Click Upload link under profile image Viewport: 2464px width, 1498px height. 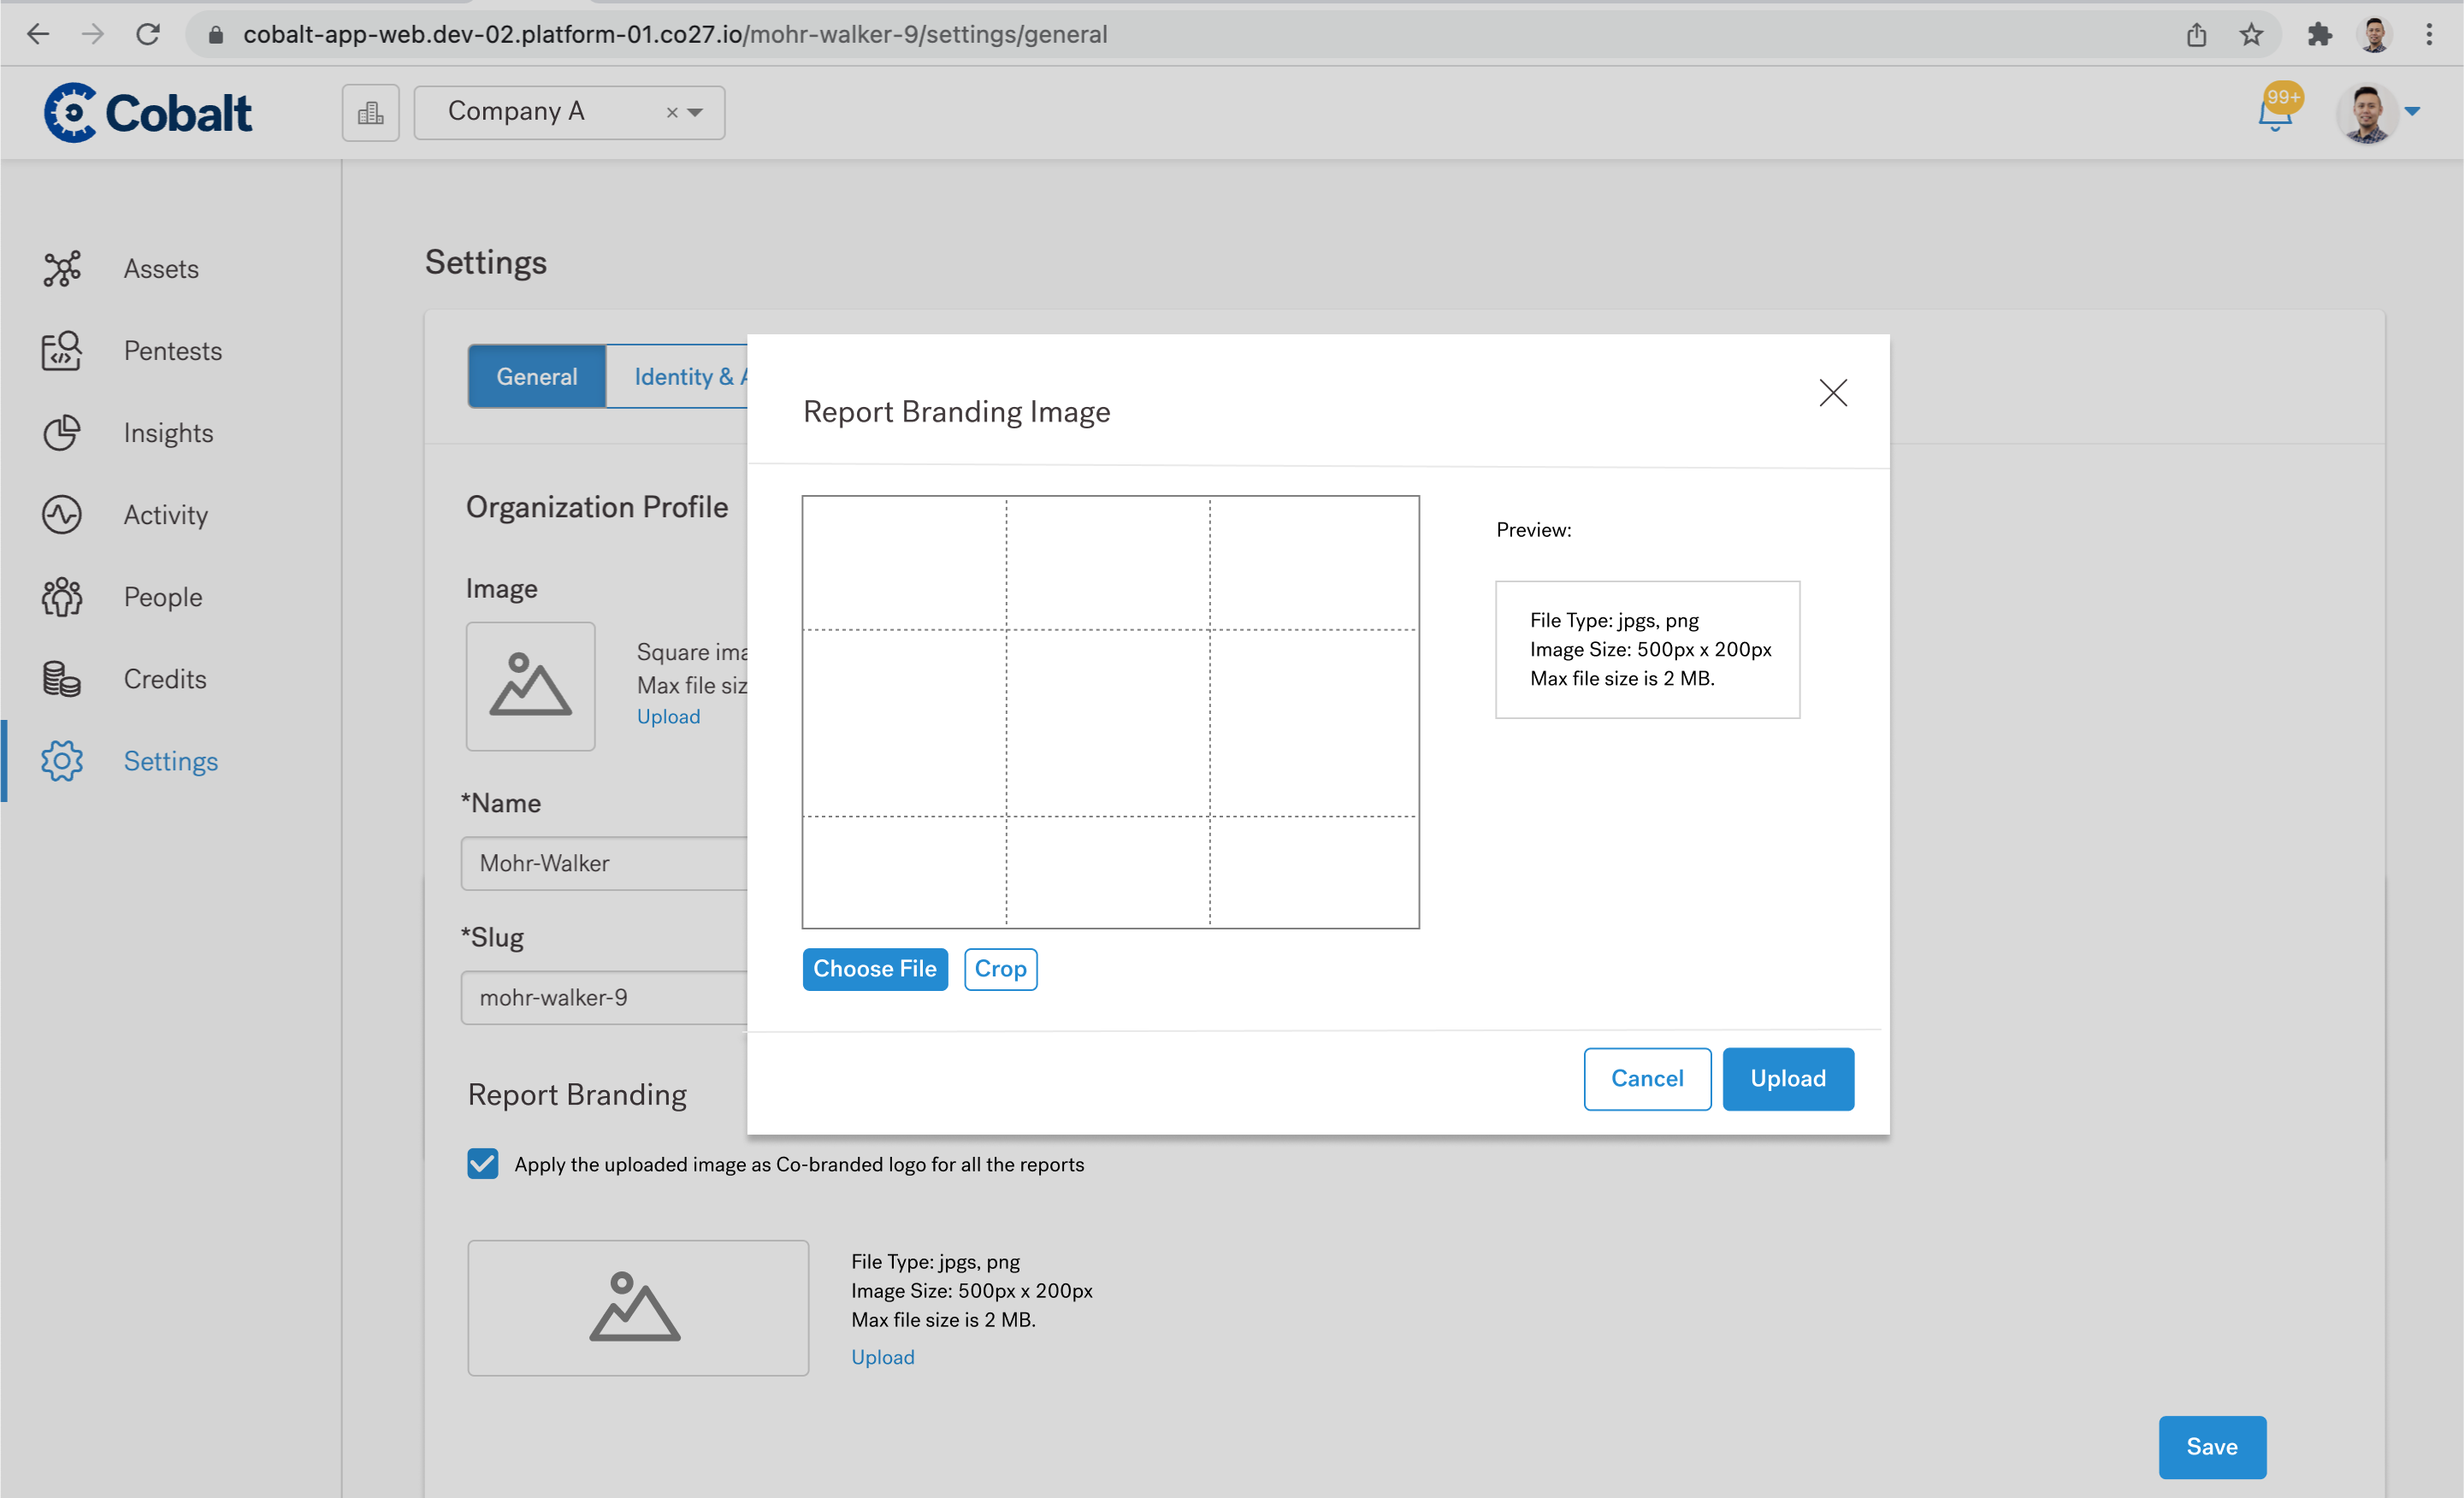(x=669, y=717)
